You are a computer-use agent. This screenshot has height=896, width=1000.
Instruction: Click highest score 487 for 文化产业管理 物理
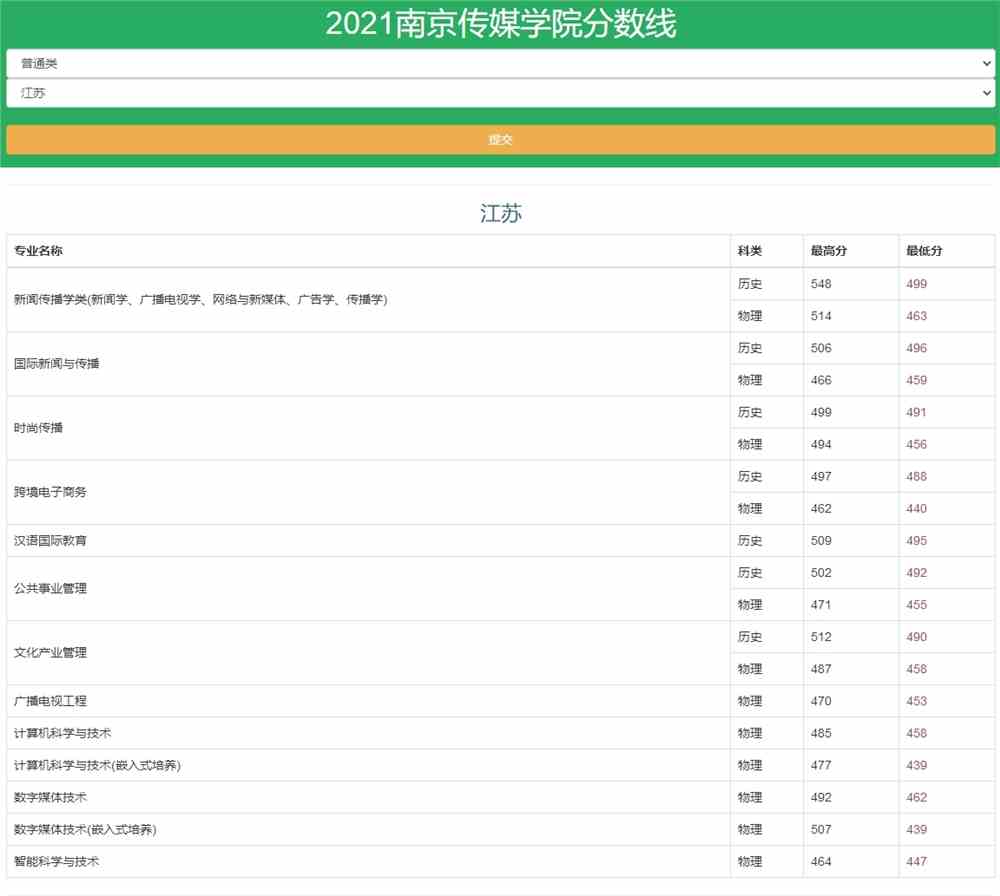tap(821, 669)
